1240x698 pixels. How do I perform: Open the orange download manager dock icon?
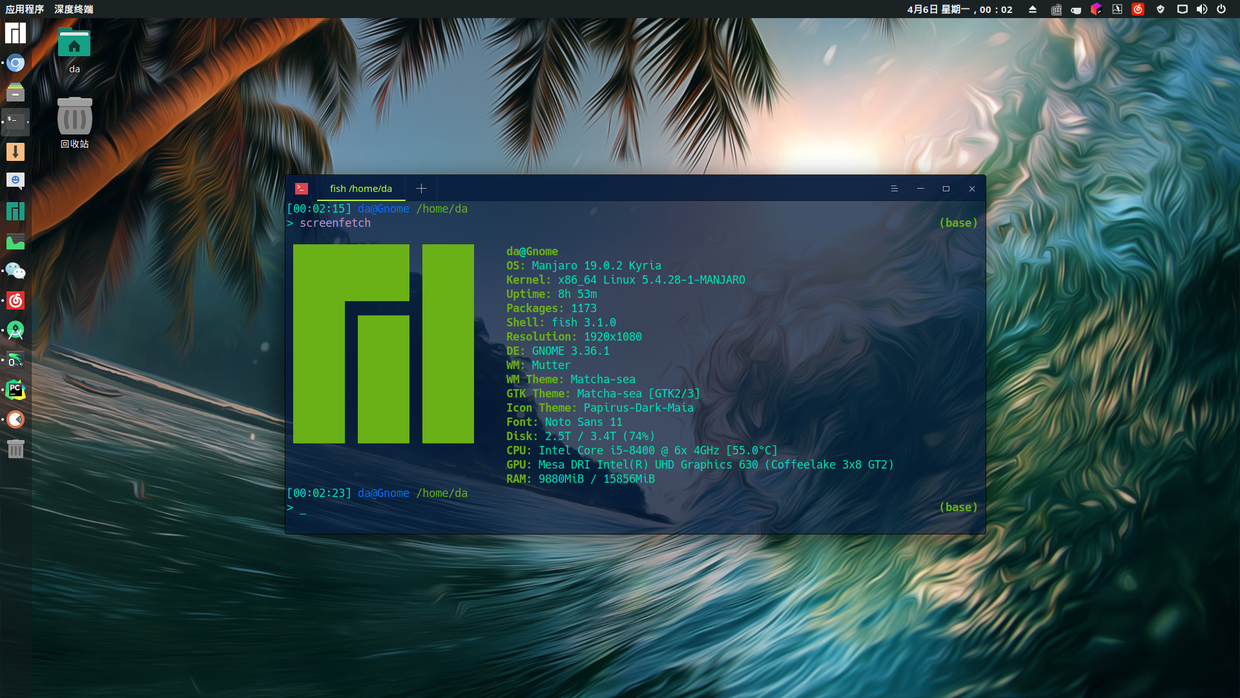pos(15,152)
